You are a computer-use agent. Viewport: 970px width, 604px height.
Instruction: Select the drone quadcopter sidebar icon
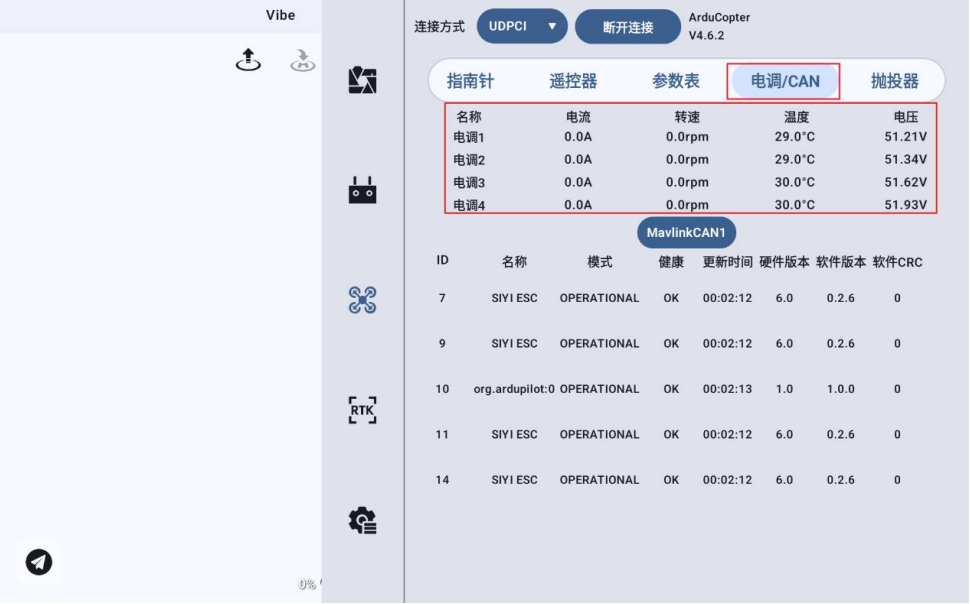pyautogui.click(x=362, y=300)
